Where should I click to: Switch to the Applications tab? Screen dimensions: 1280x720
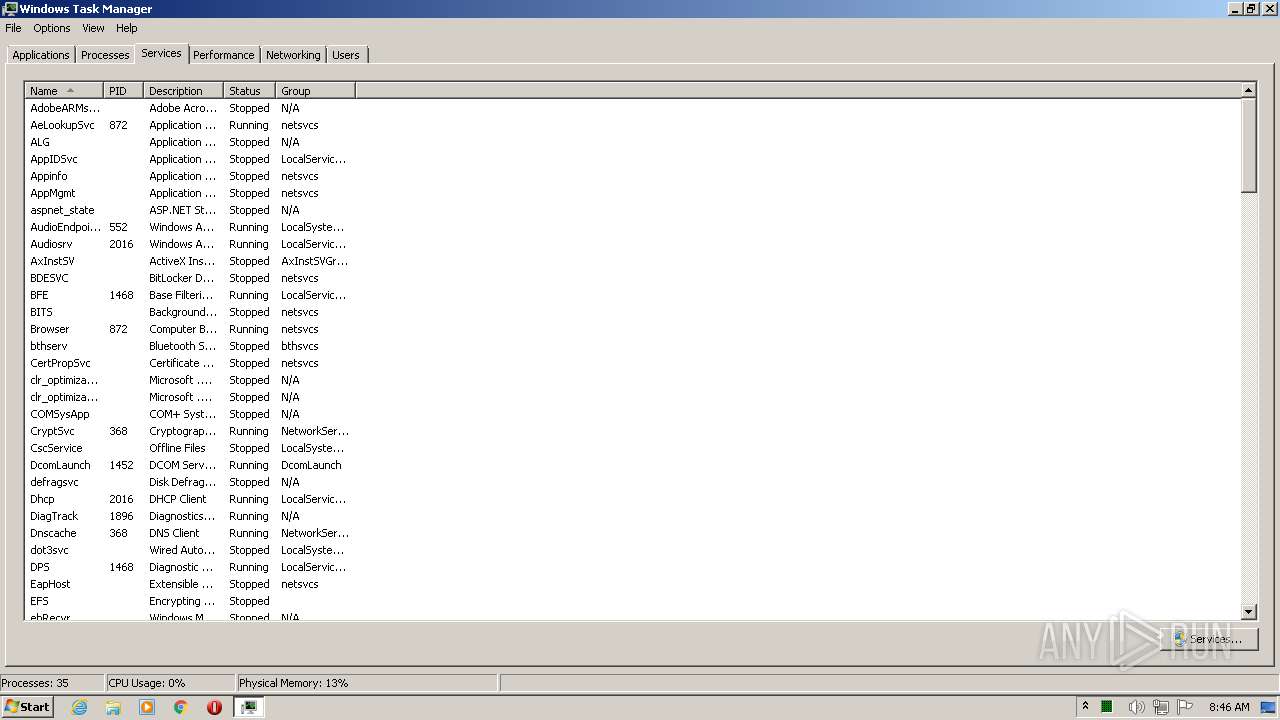point(41,55)
